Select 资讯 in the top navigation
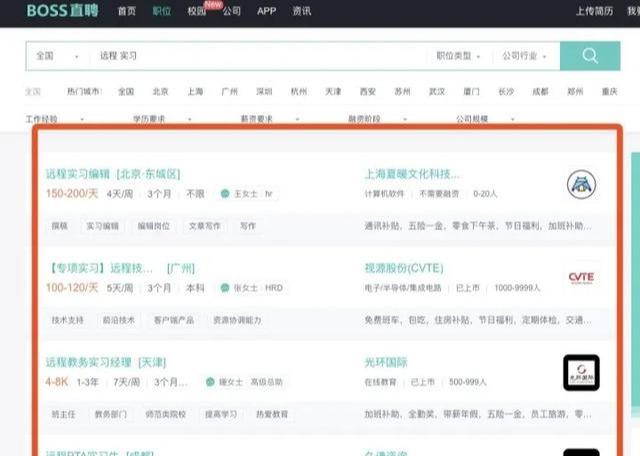Screen dimensions: 640x456 301,11
